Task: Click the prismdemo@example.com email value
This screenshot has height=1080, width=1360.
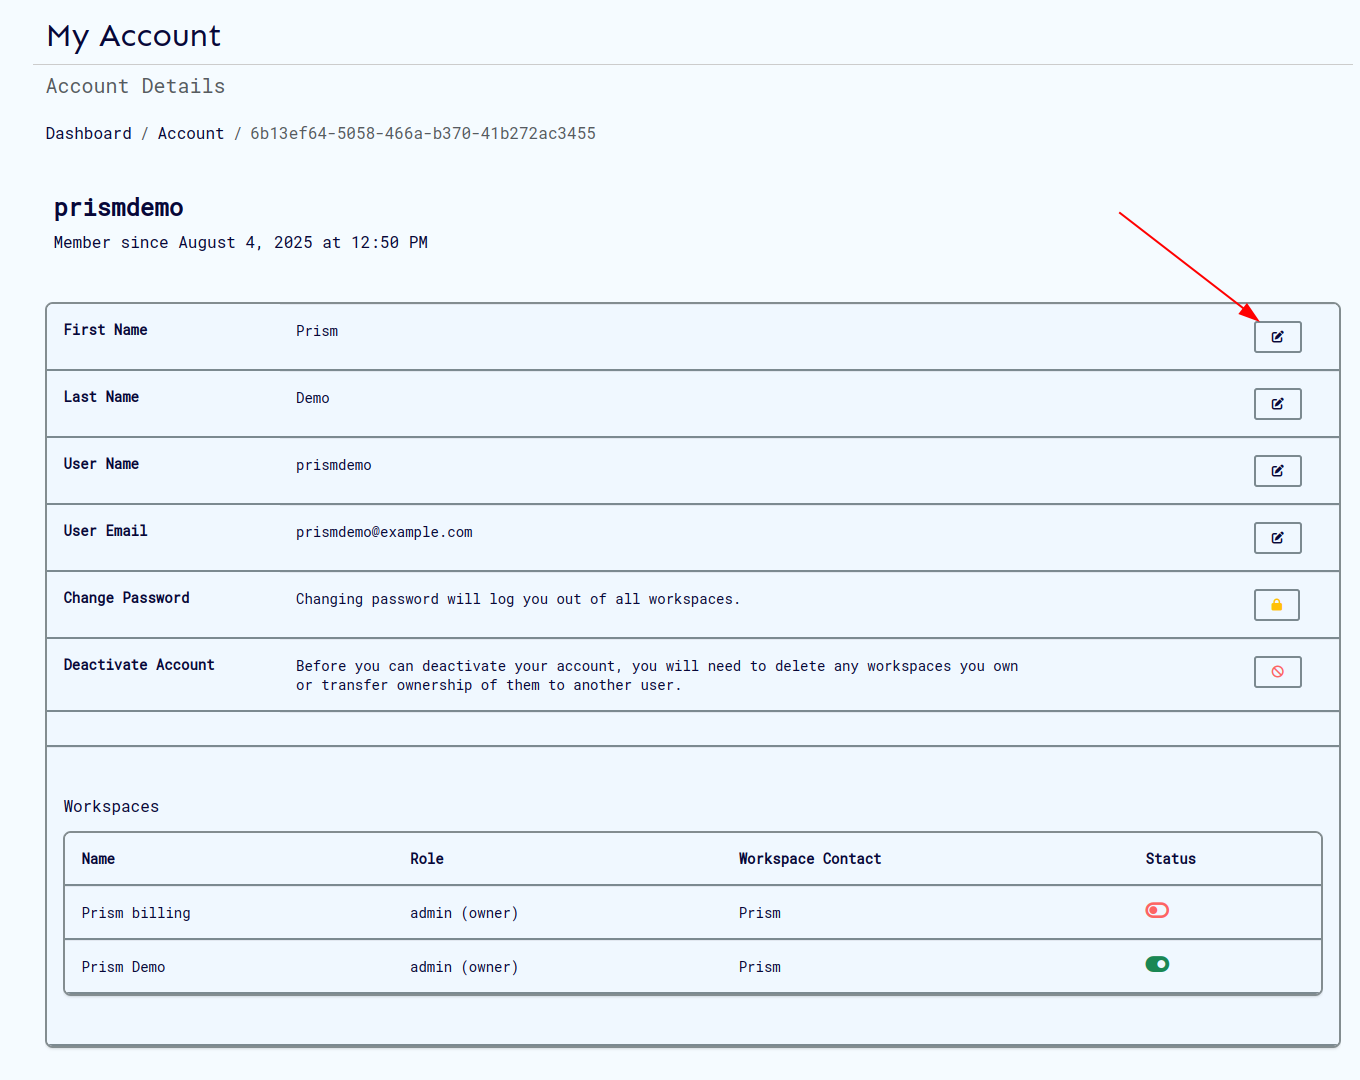Action: click(384, 532)
